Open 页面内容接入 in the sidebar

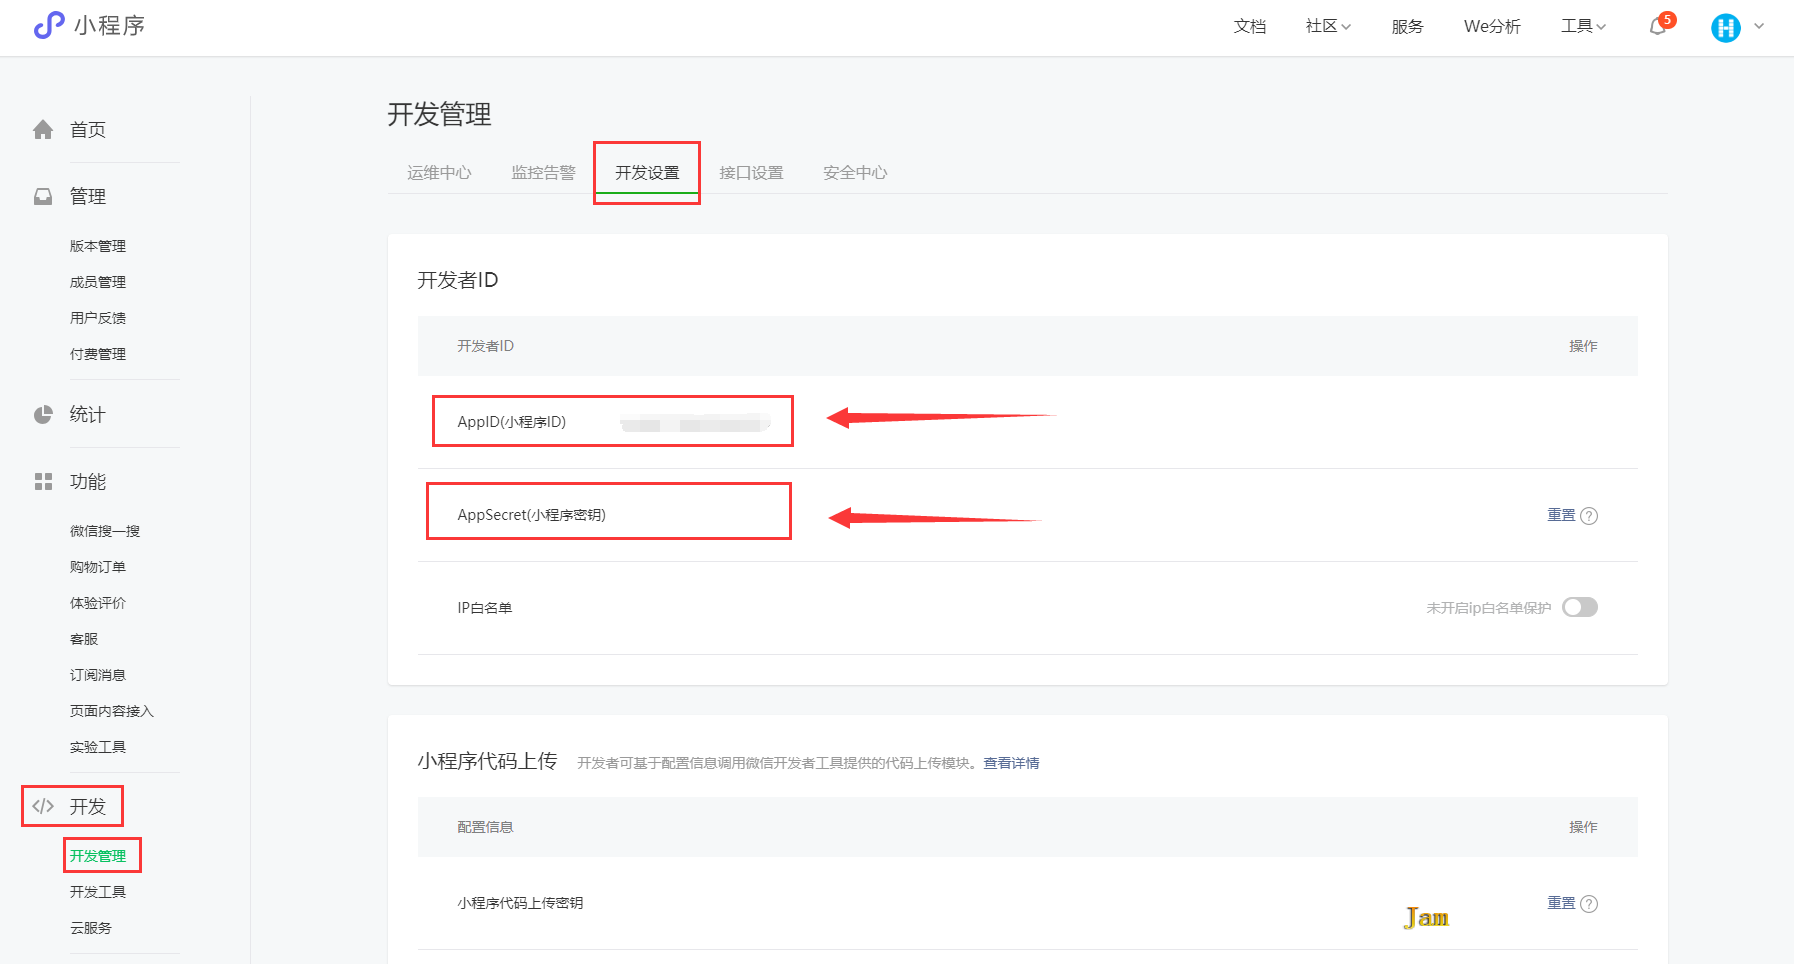pyautogui.click(x=112, y=711)
